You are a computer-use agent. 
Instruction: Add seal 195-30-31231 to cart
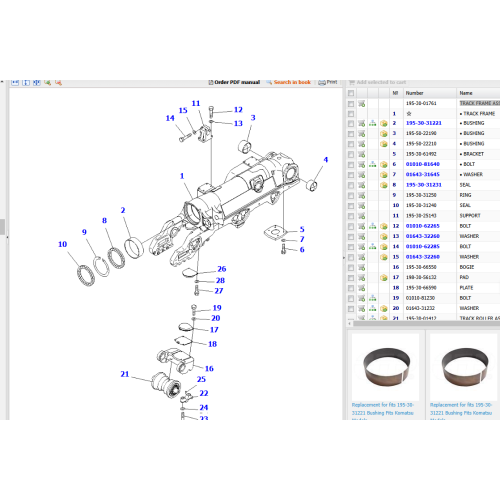362,185
